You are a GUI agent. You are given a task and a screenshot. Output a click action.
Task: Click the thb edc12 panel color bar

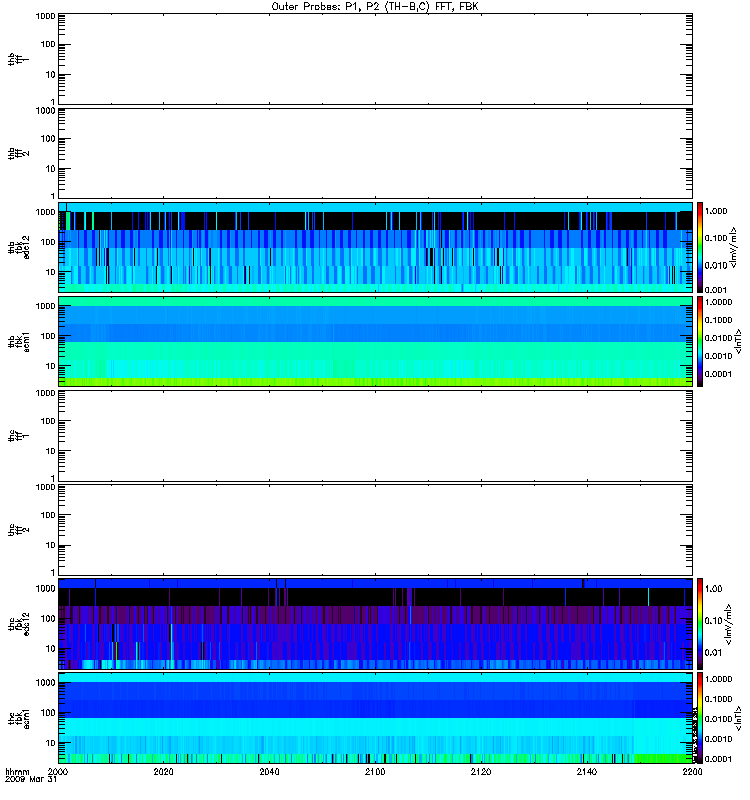click(700, 247)
